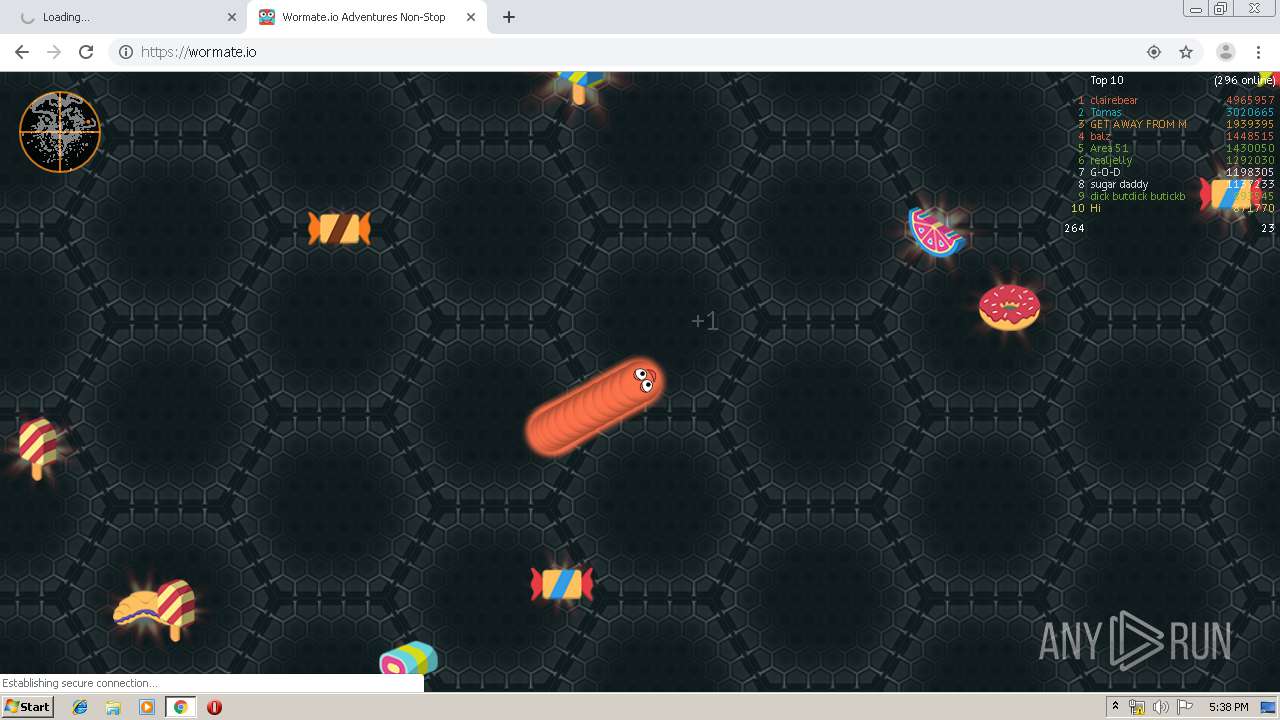Screen dimensions: 1280x720
Task: Click leaderboard entry sugar daddy
Action: pyautogui.click(x=1119, y=184)
